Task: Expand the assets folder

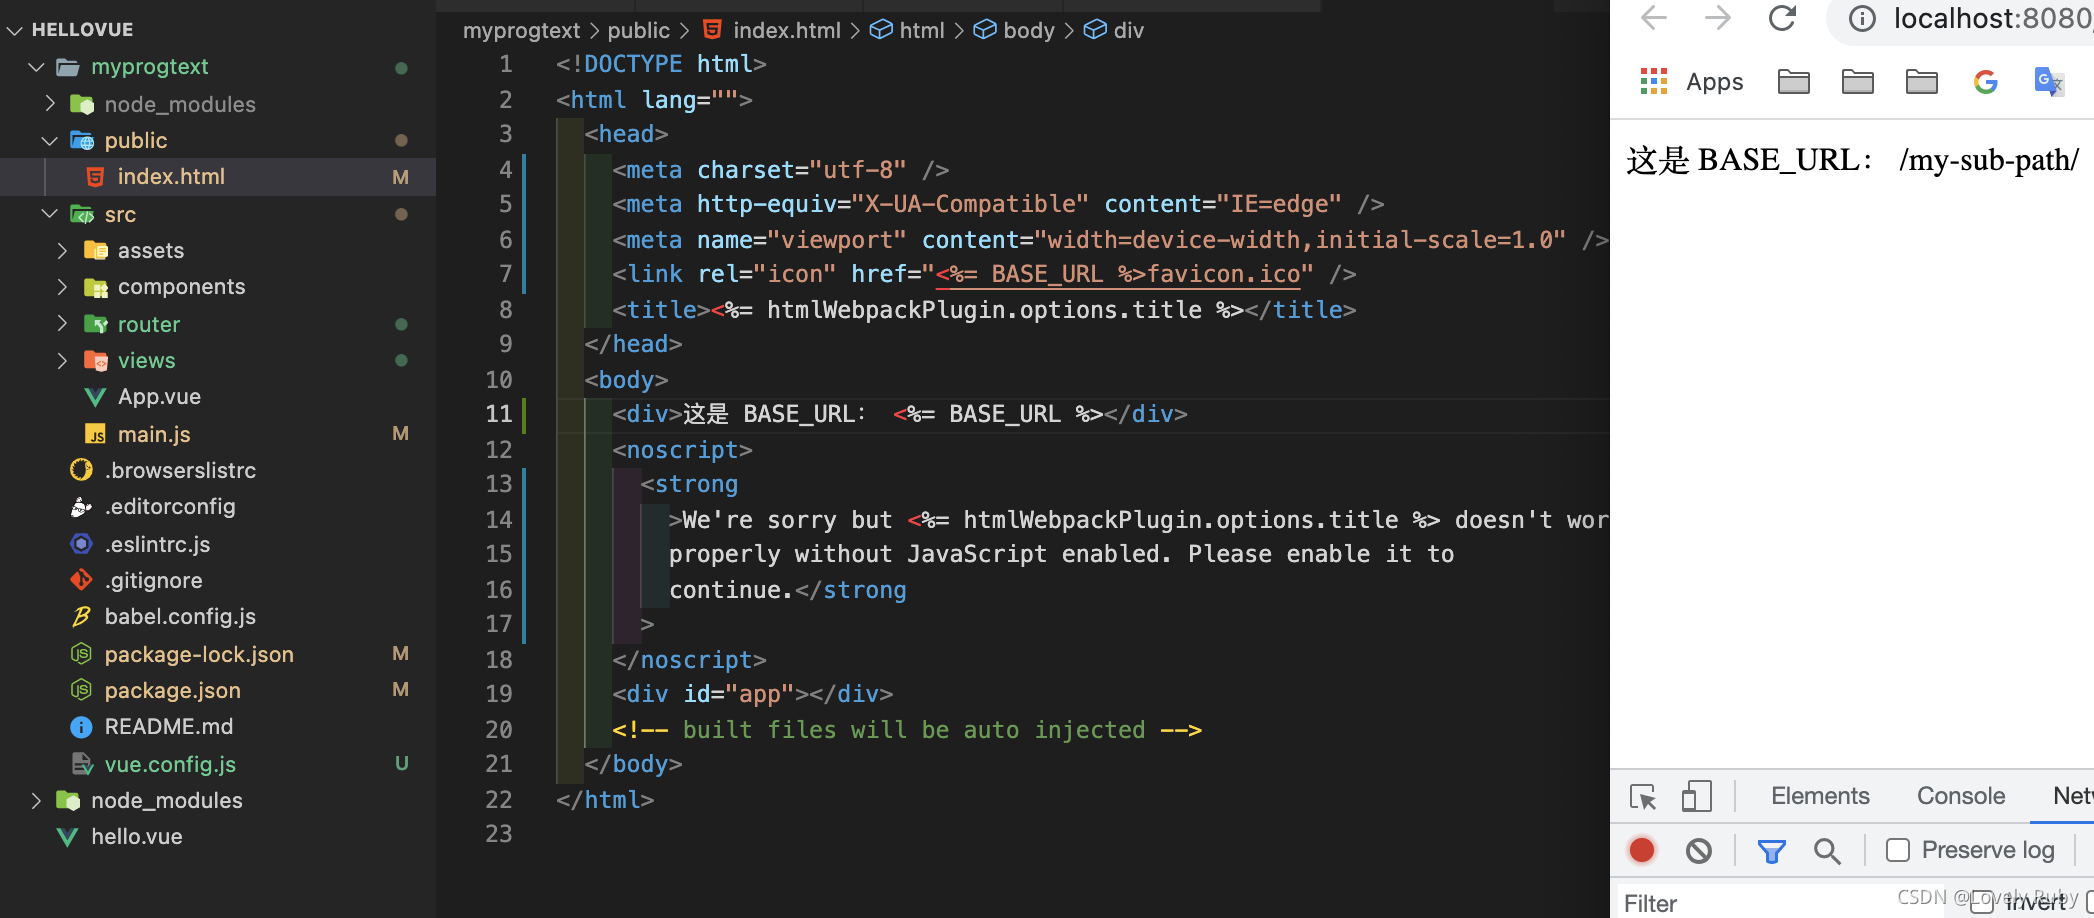Action: [x=63, y=250]
